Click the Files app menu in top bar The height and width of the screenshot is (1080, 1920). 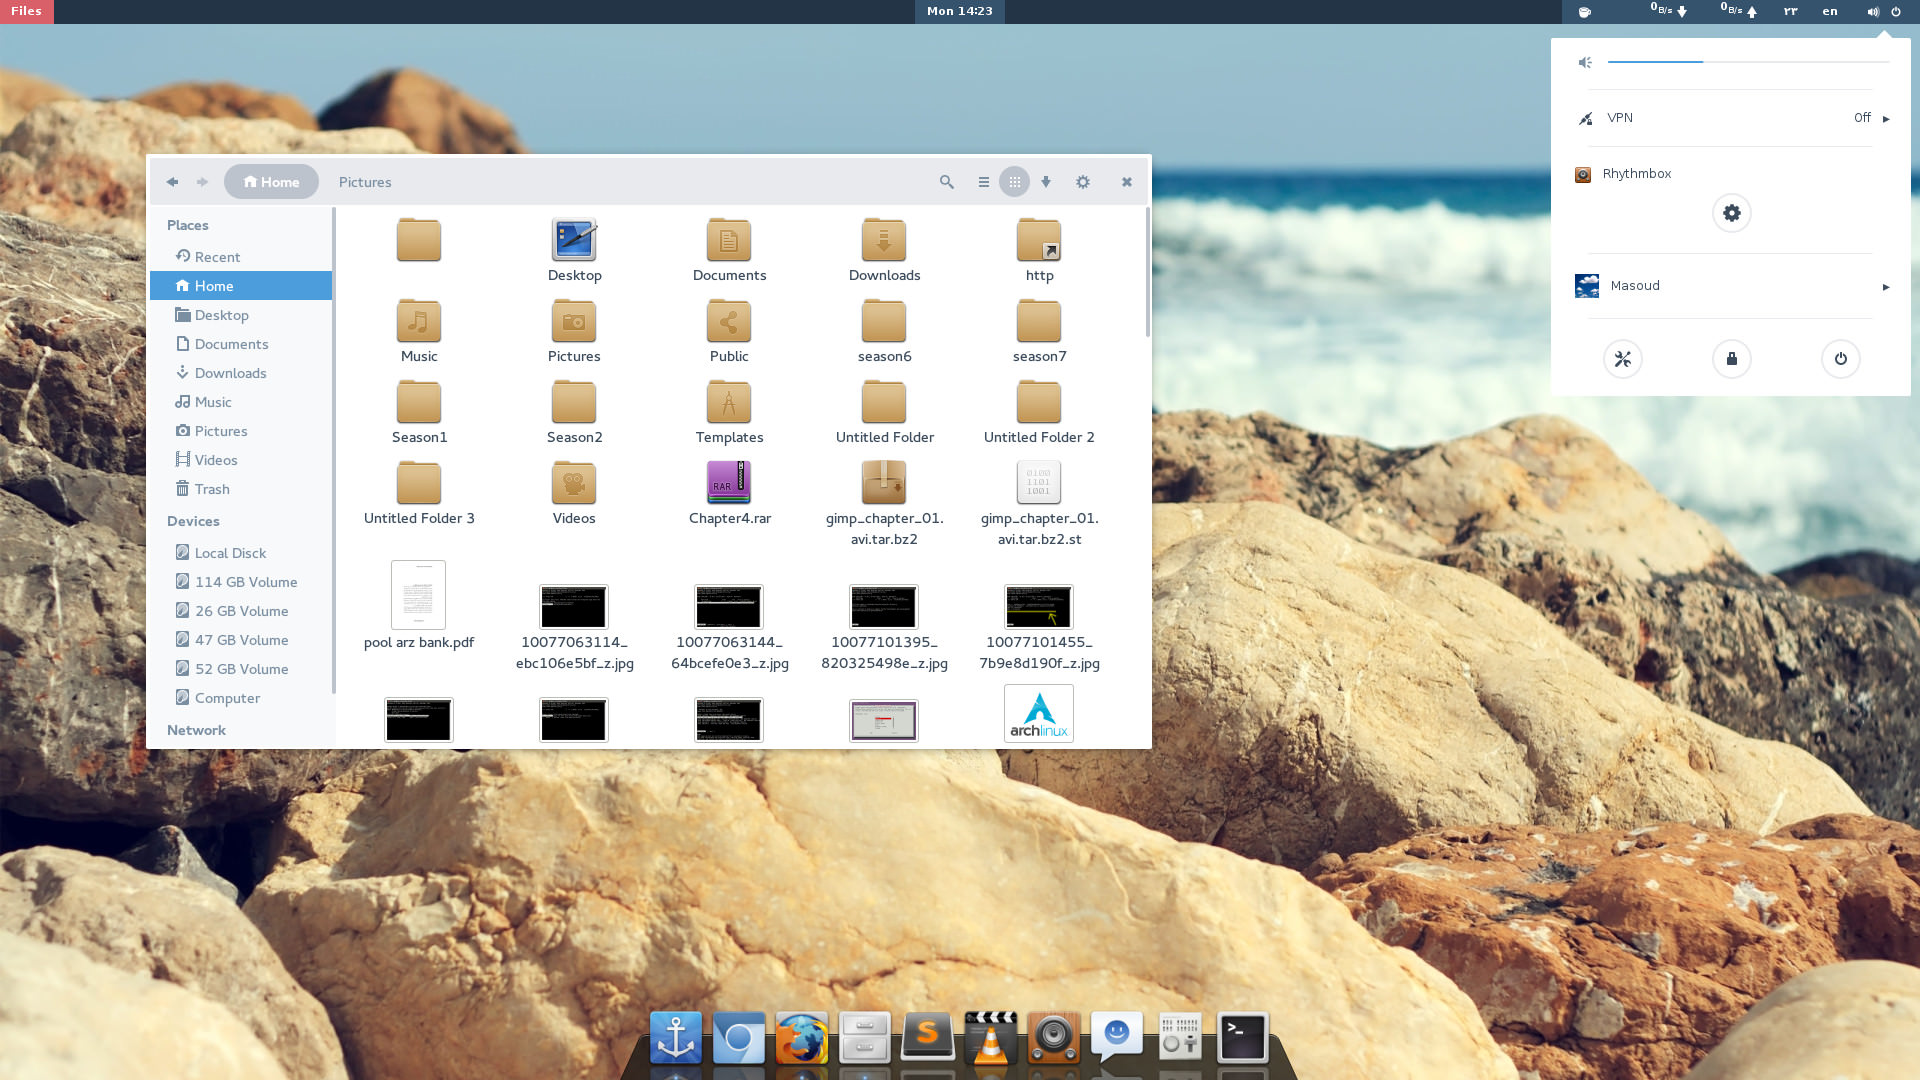point(27,11)
